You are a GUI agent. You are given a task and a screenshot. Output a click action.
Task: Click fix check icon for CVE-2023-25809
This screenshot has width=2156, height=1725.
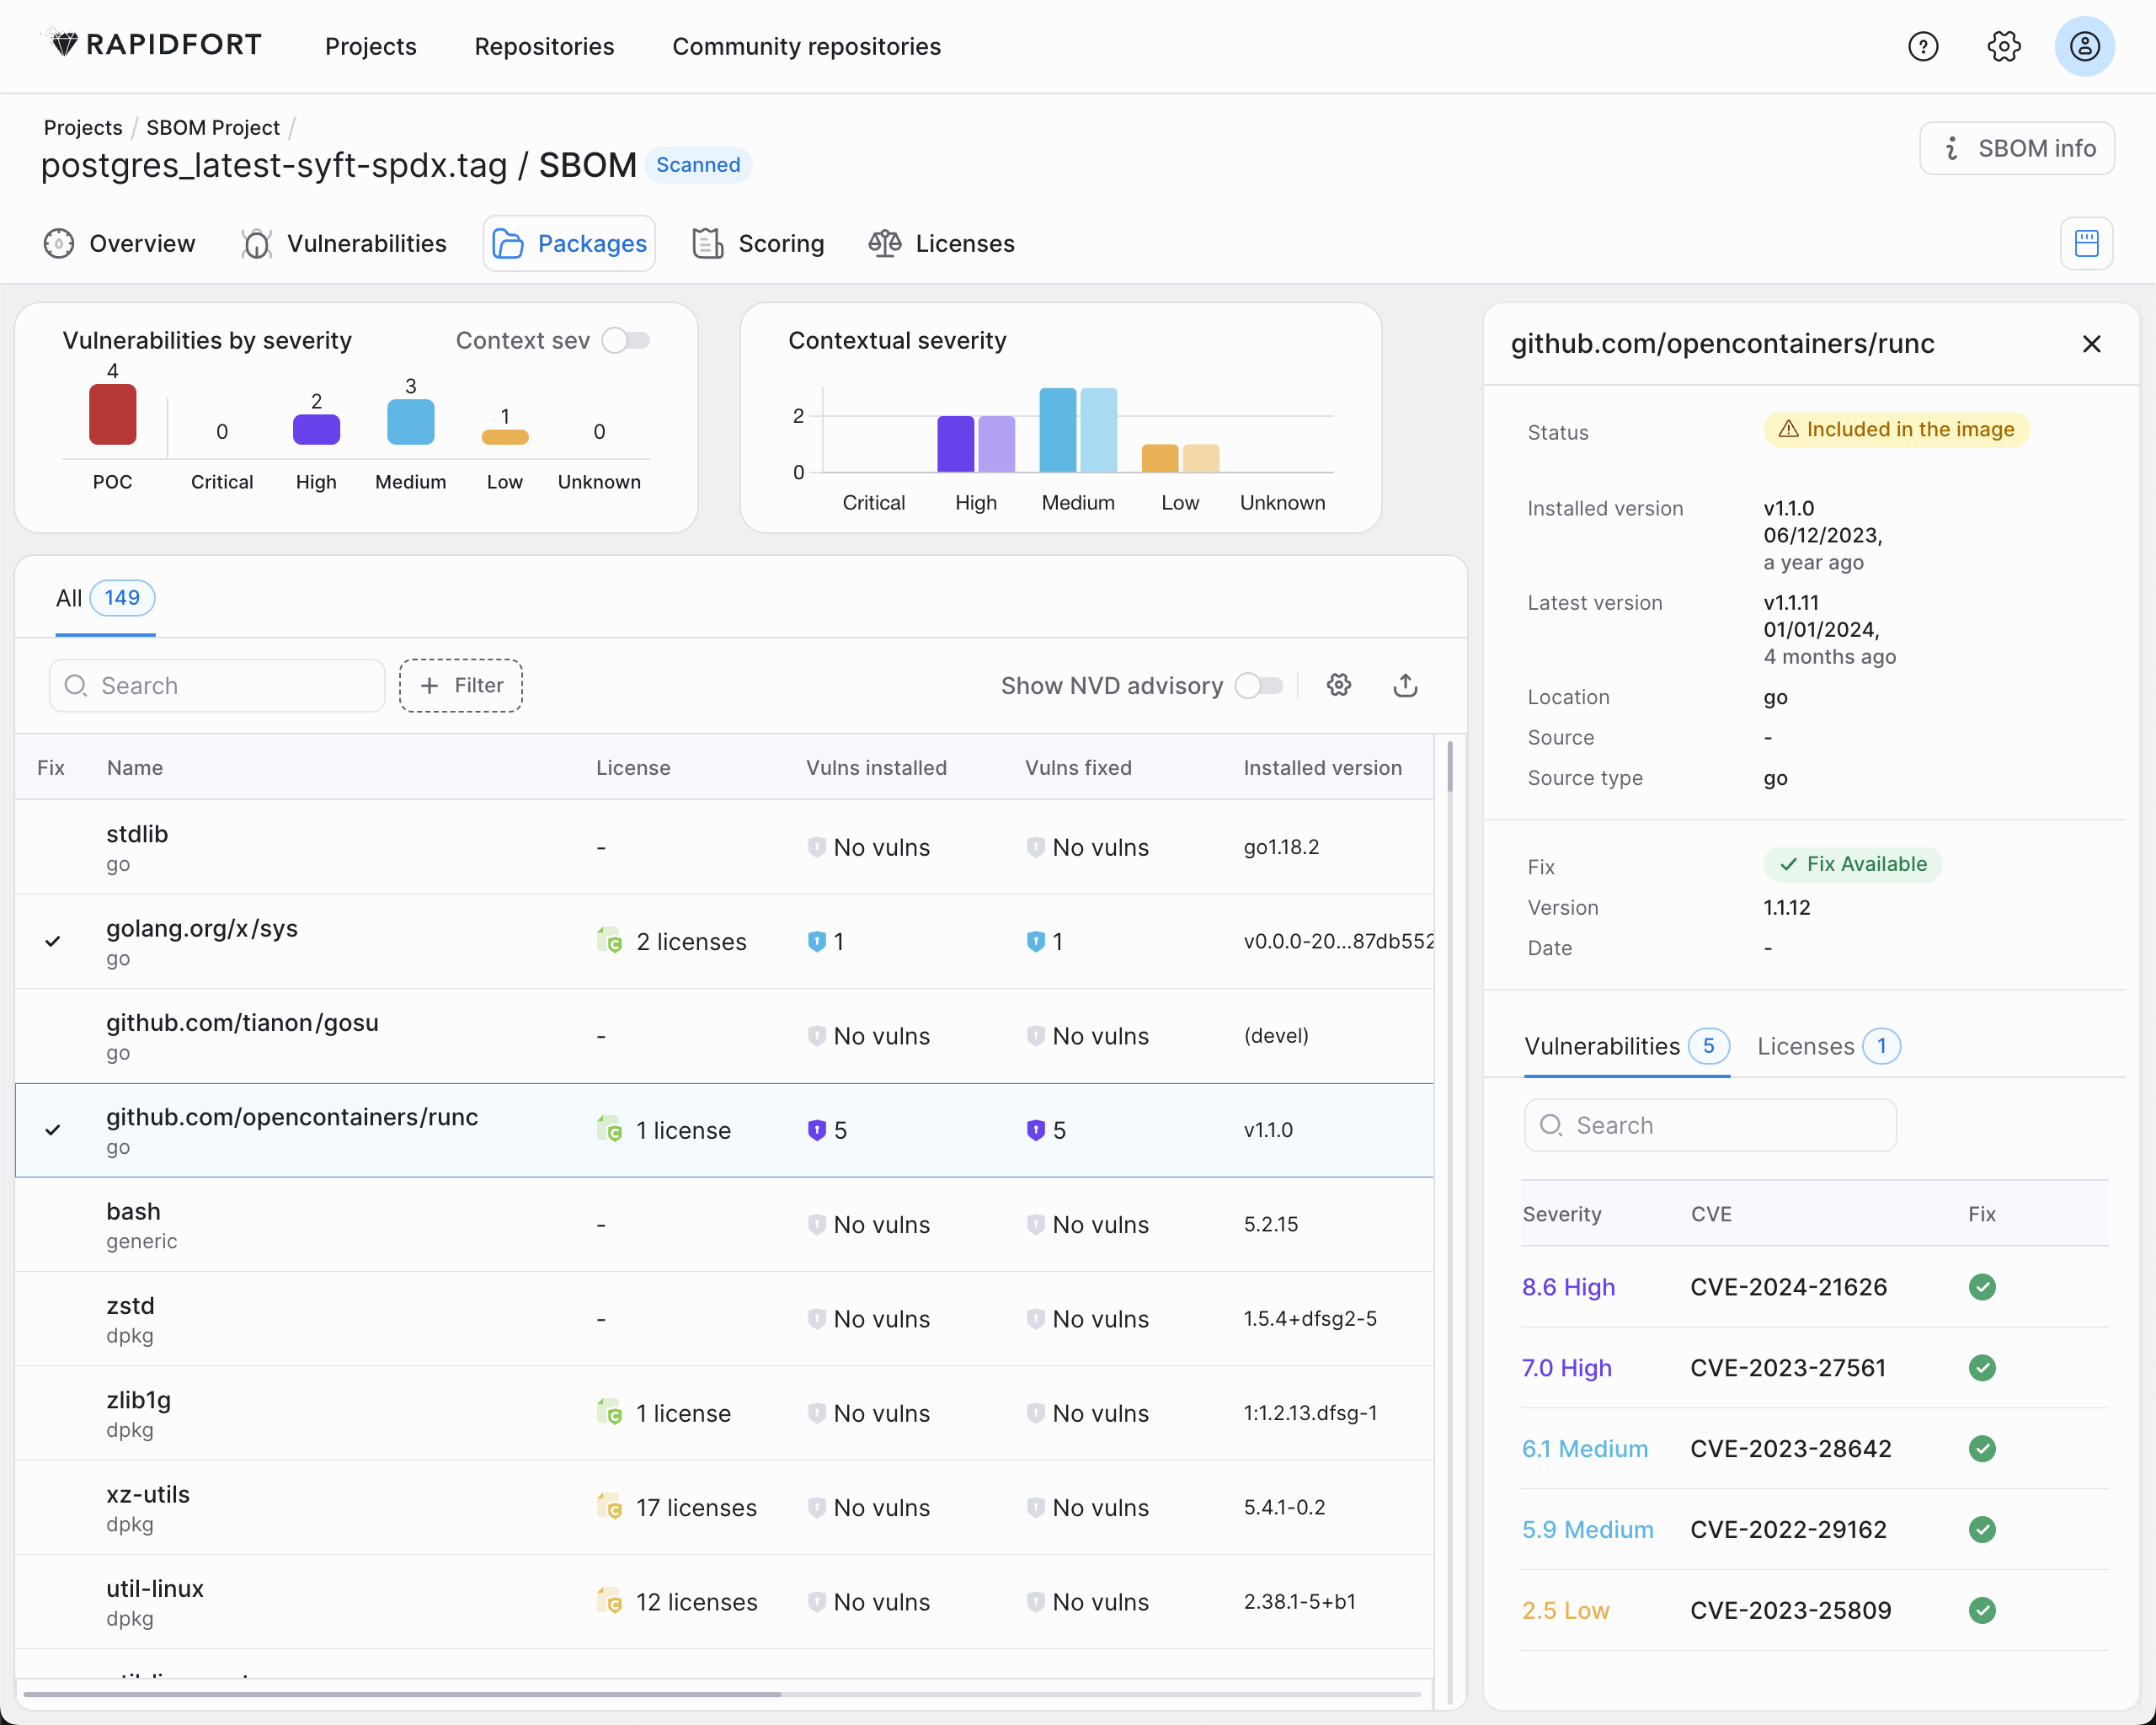(1982, 1611)
